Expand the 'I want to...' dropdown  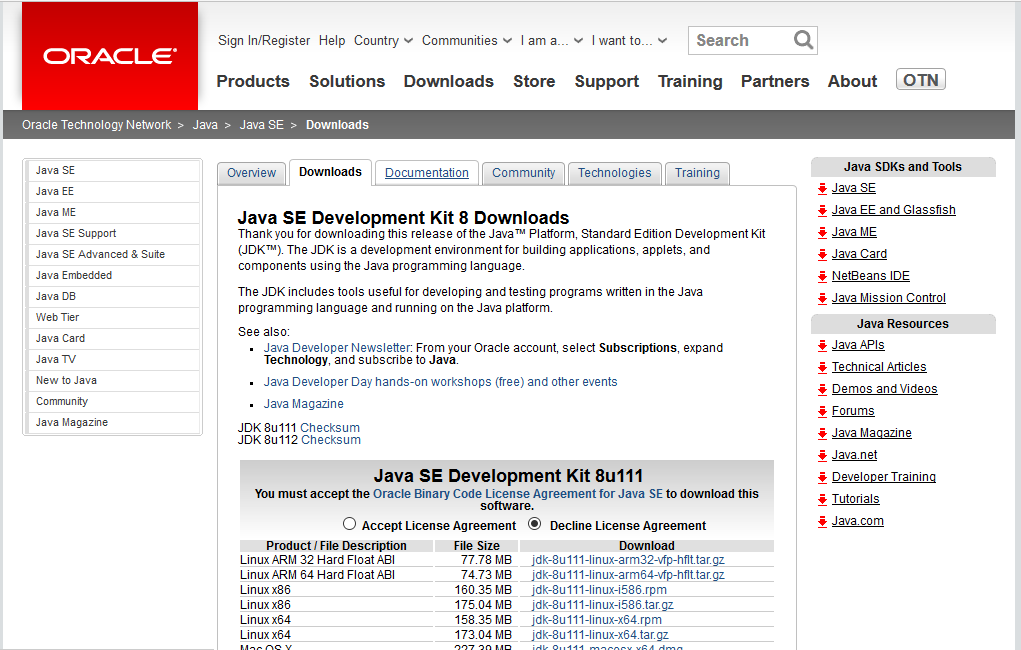pyautogui.click(x=629, y=40)
